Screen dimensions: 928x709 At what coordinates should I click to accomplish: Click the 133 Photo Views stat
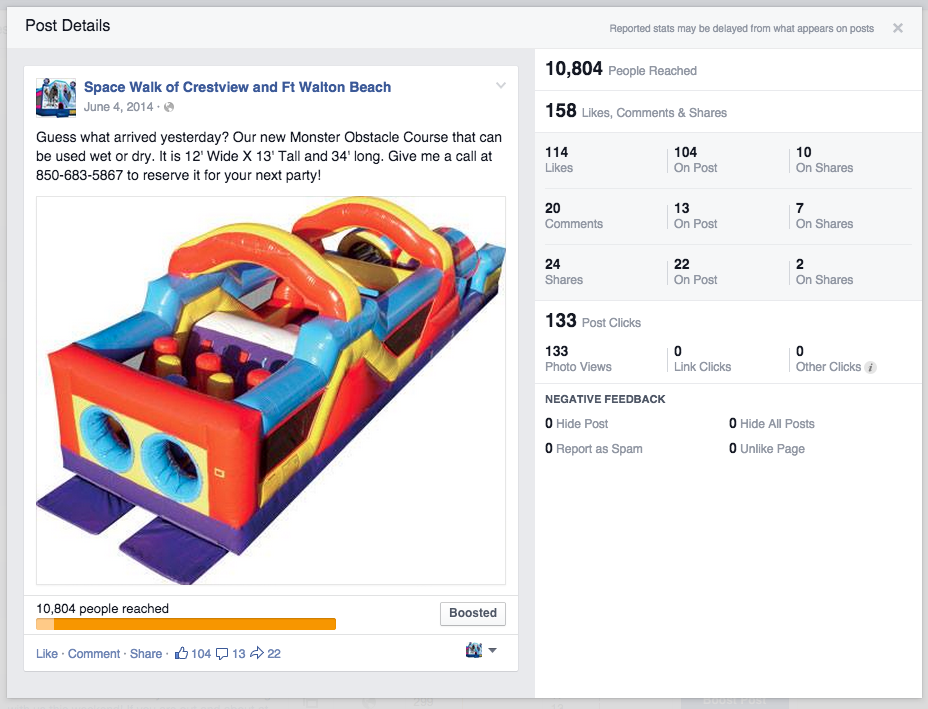coord(578,359)
